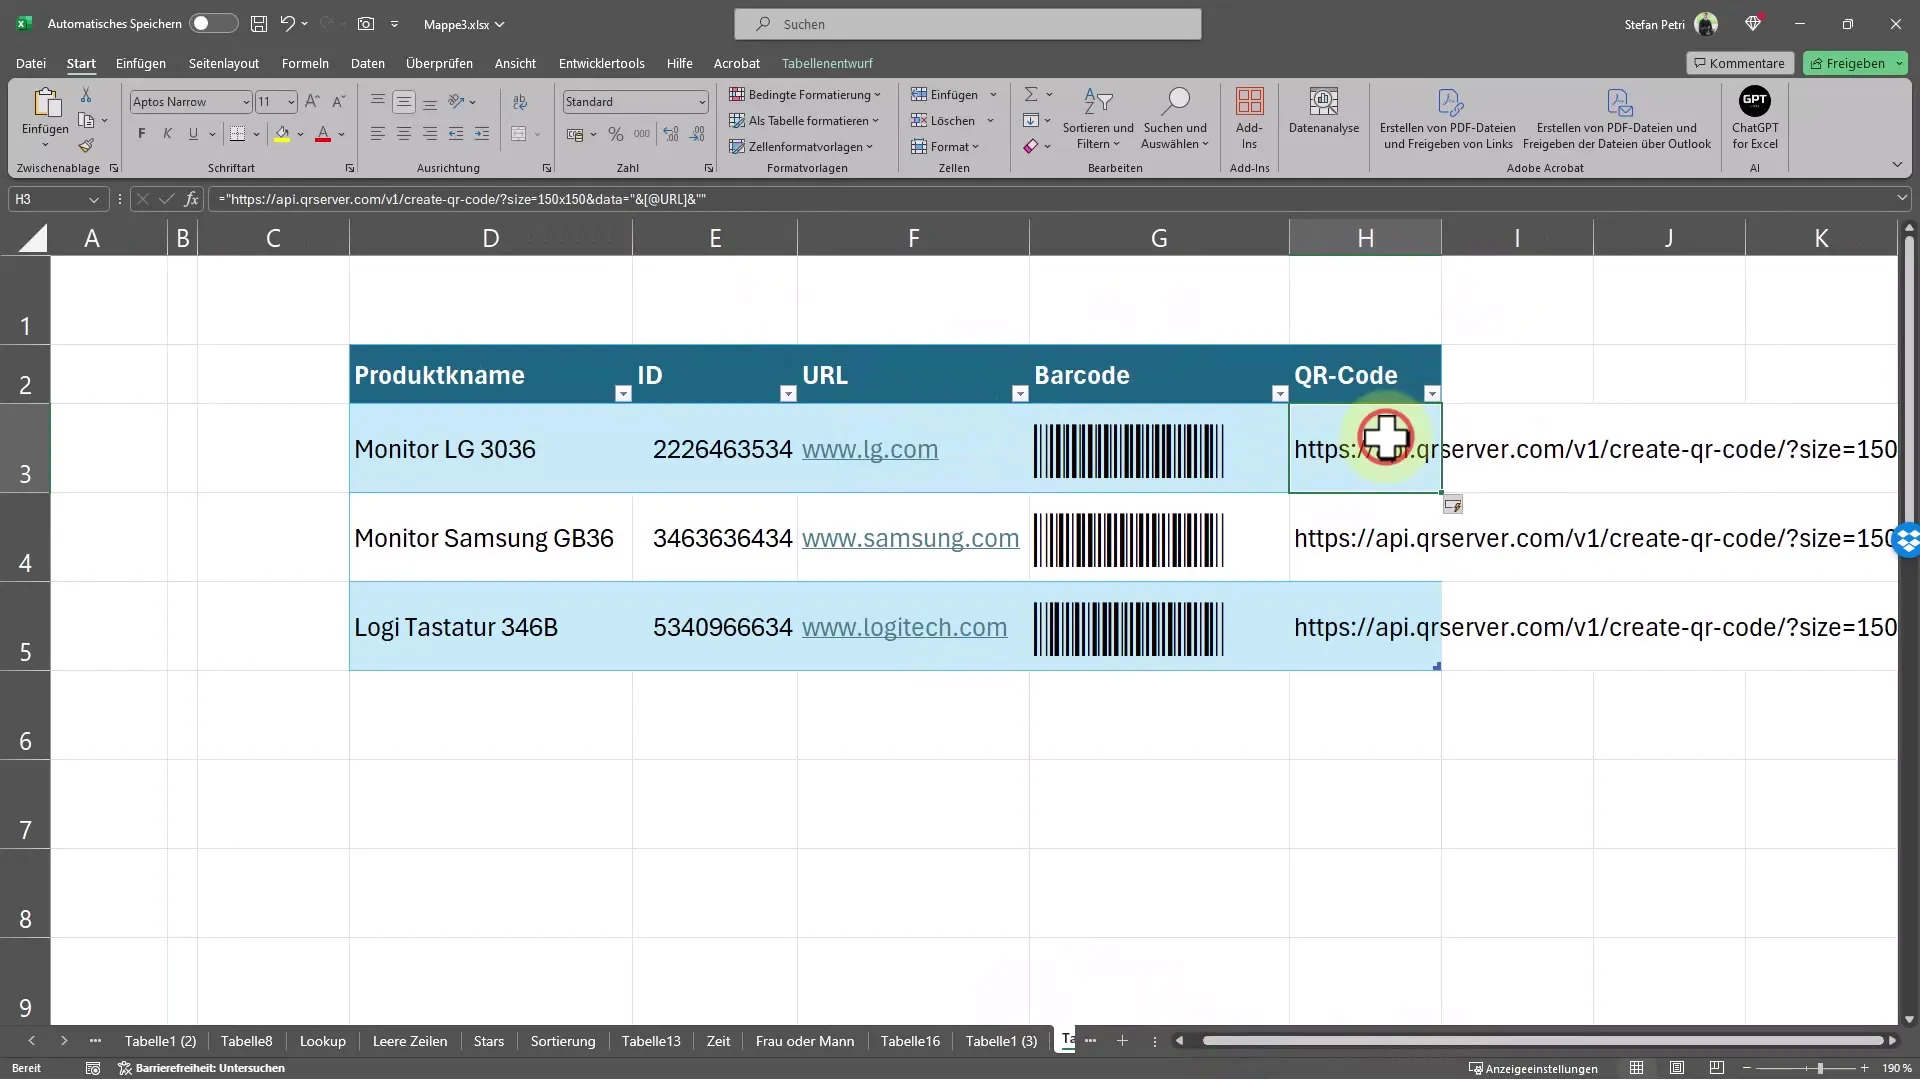Viewport: 1920px width, 1080px height.
Task: Select the Formeln ribbon tab
Action: (x=305, y=62)
